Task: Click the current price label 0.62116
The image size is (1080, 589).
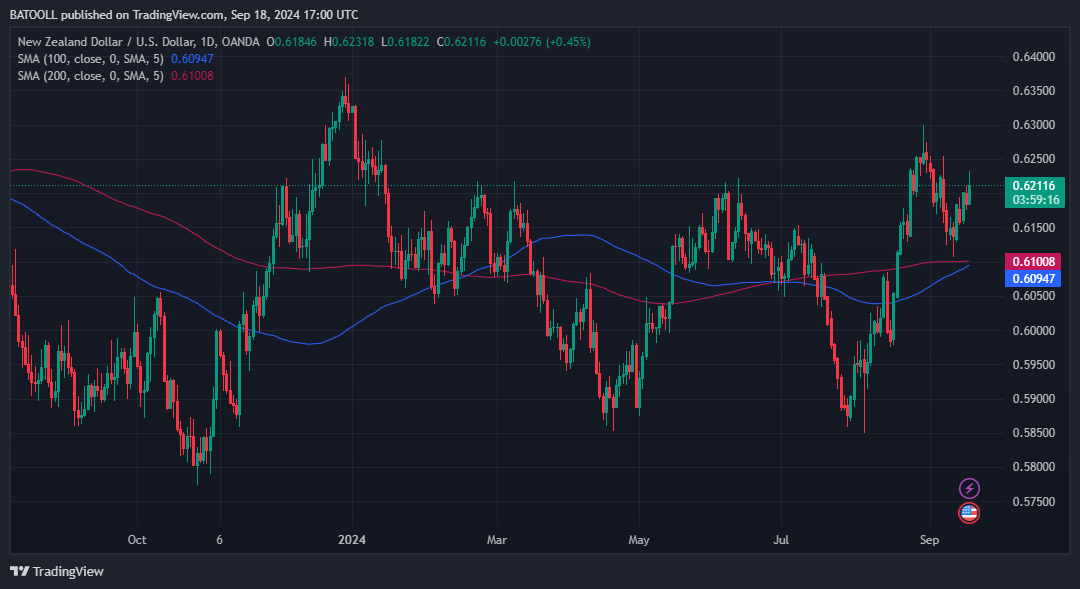Action: tap(1034, 185)
